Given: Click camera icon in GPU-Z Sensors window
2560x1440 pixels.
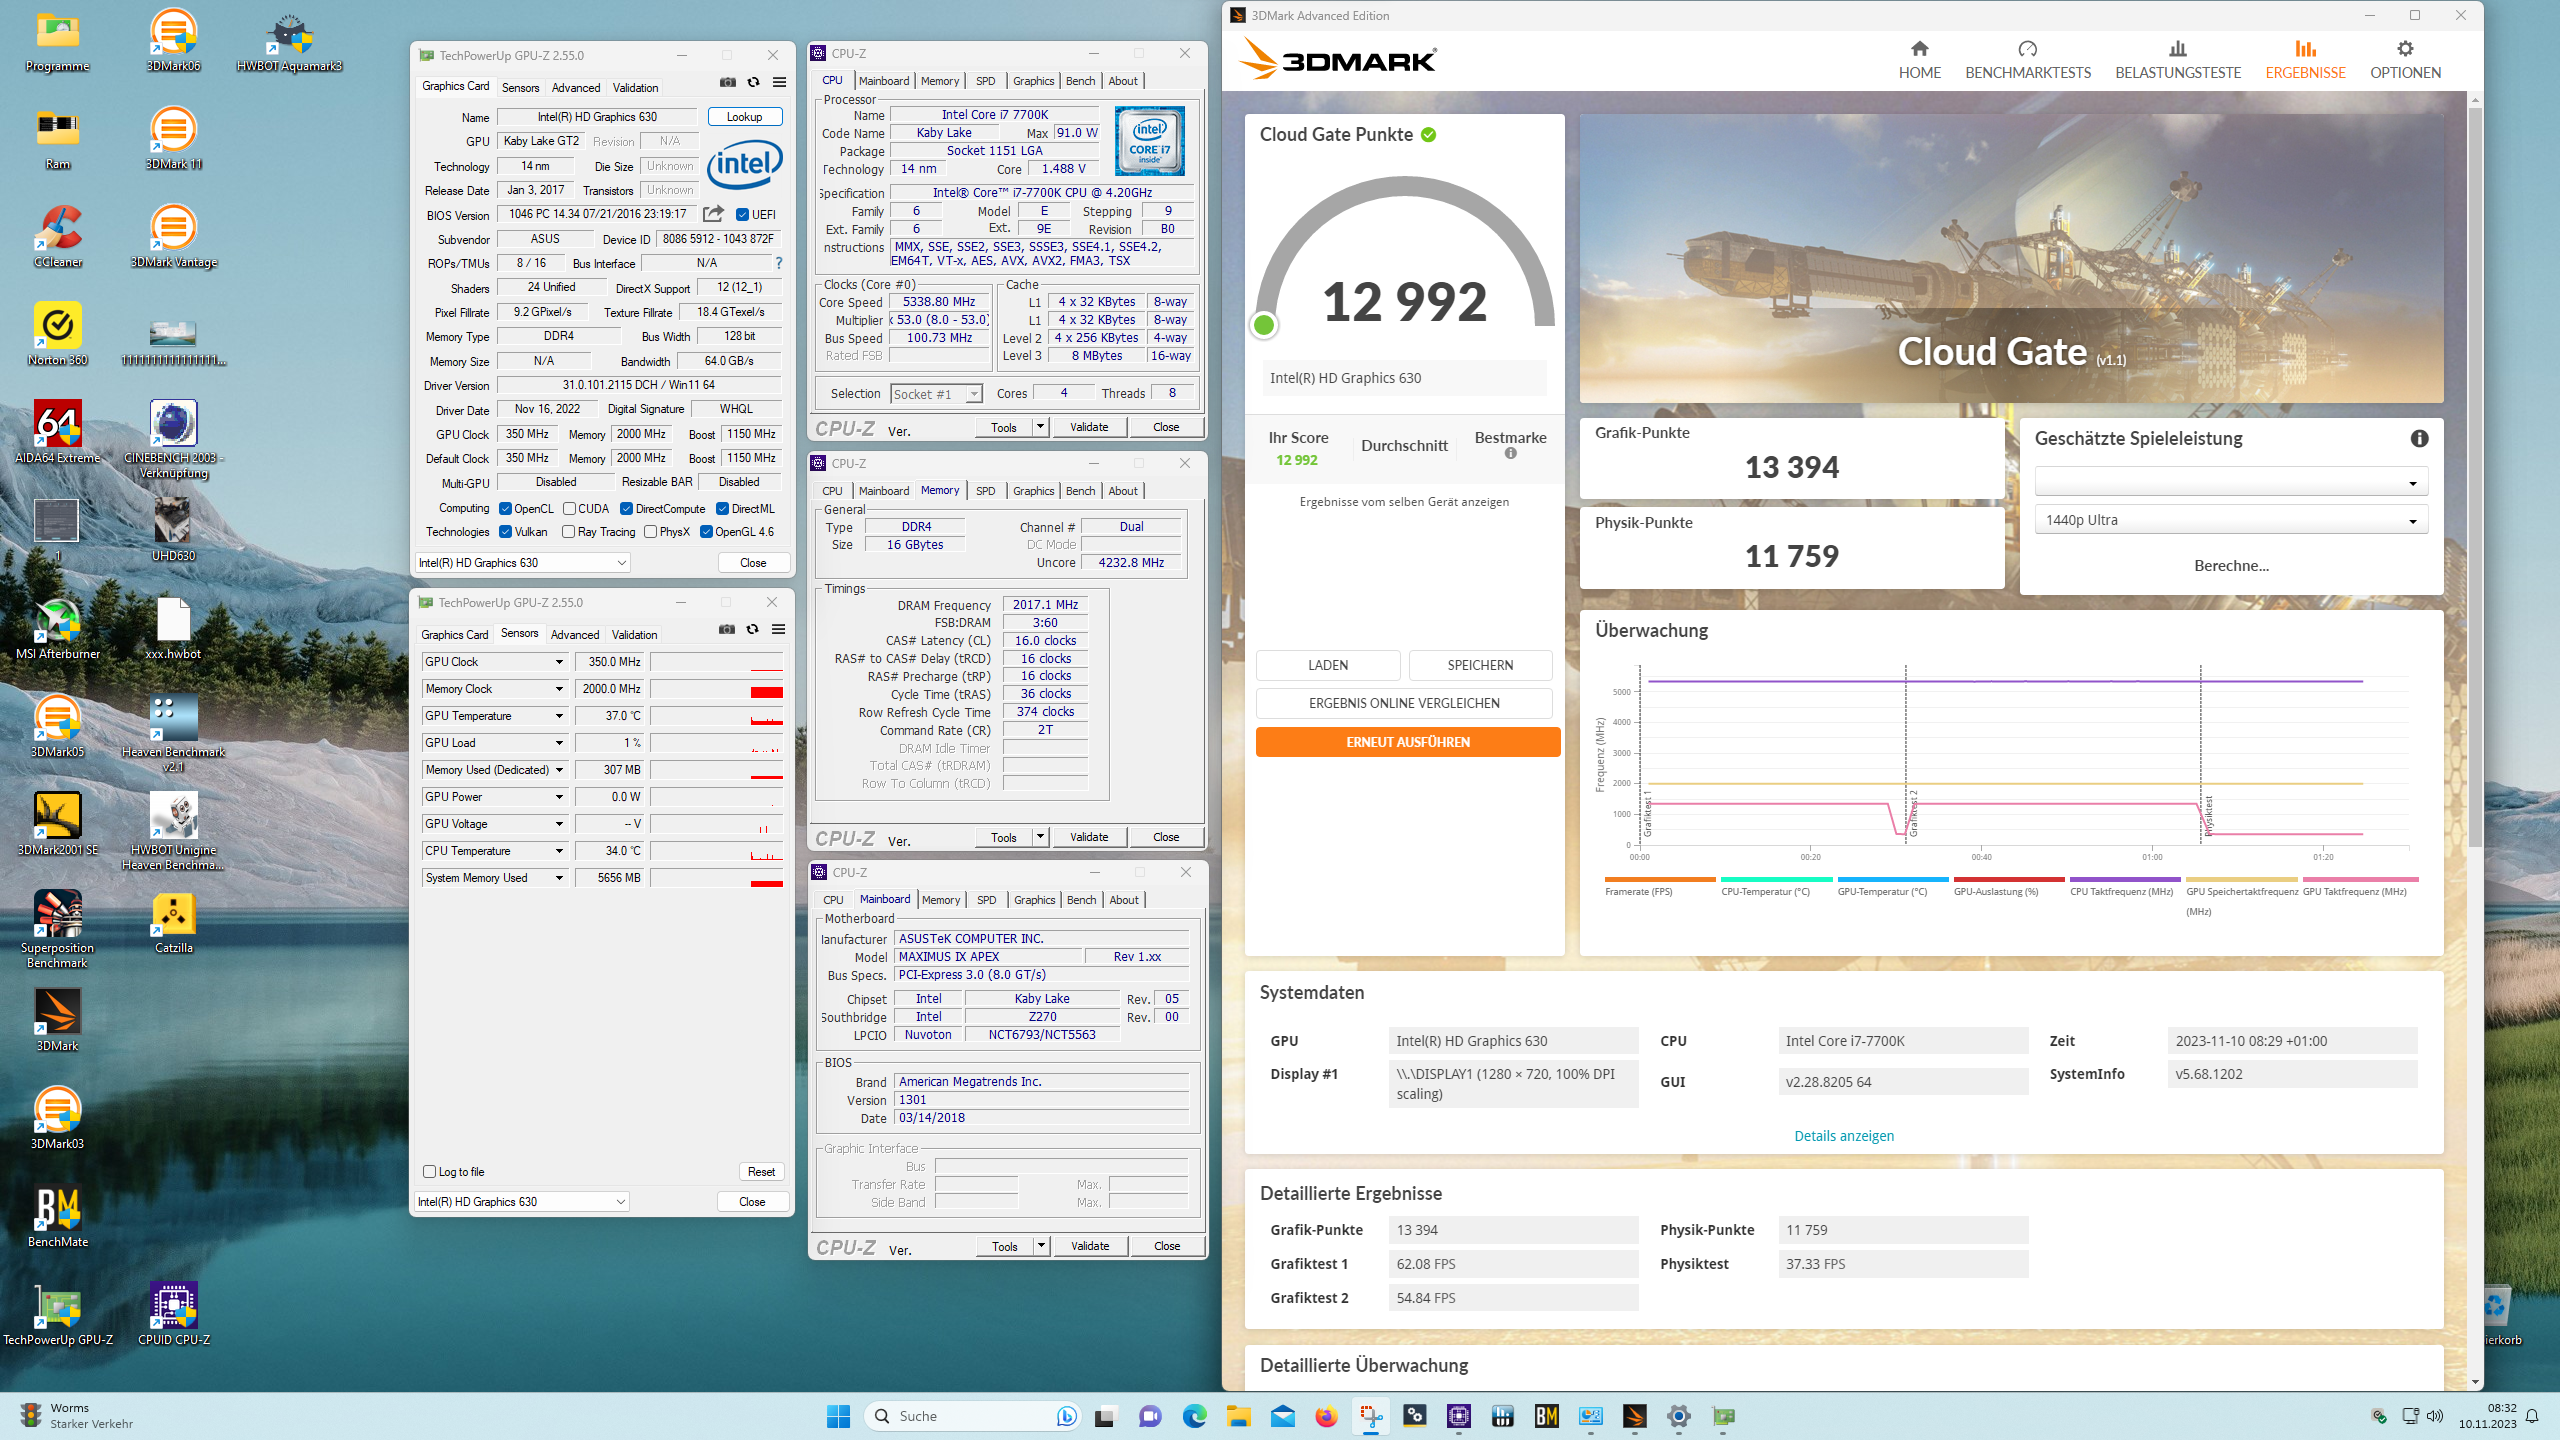Looking at the screenshot, I should (x=727, y=629).
